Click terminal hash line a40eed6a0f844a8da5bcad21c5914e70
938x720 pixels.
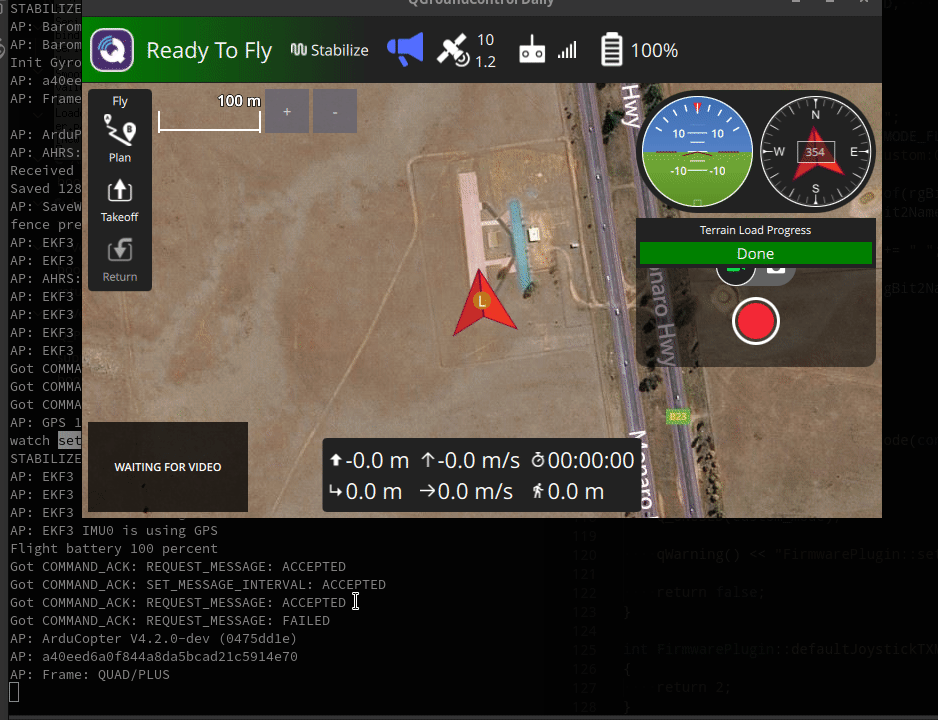(x=154, y=656)
